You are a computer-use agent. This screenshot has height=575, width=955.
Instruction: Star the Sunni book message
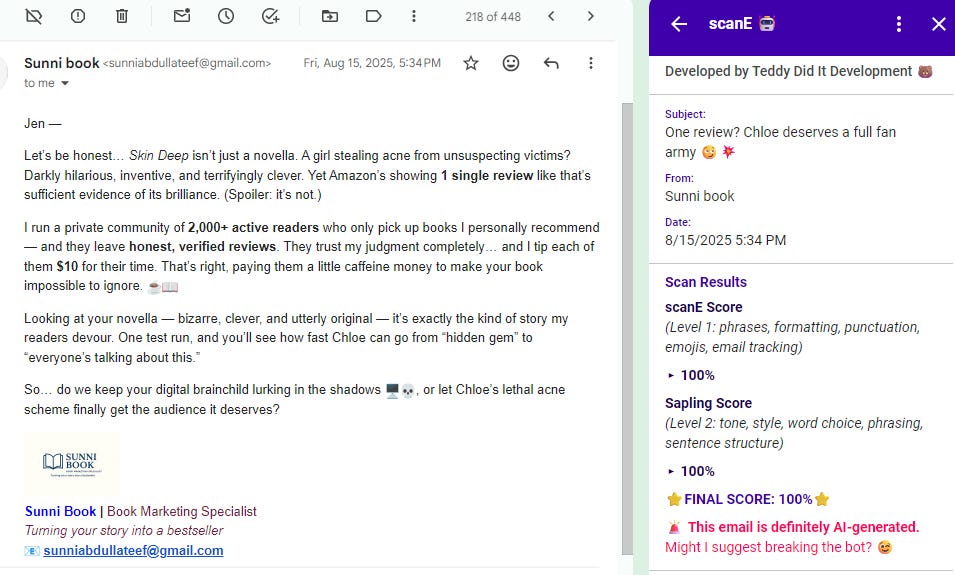[471, 63]
